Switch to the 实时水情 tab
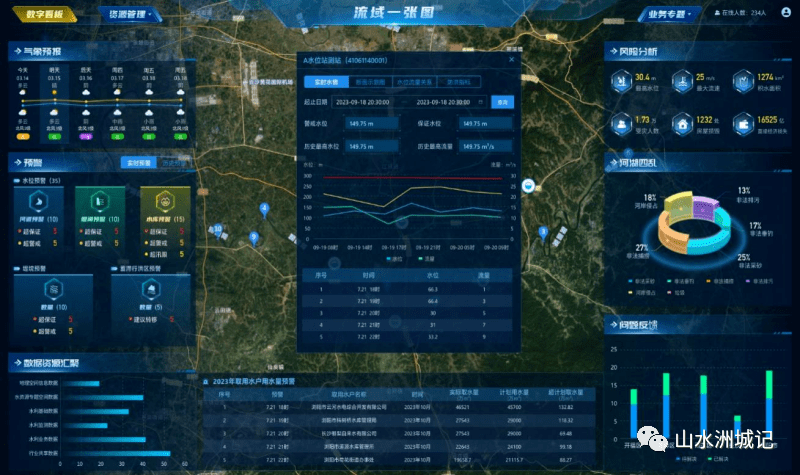 click(327, 82)
